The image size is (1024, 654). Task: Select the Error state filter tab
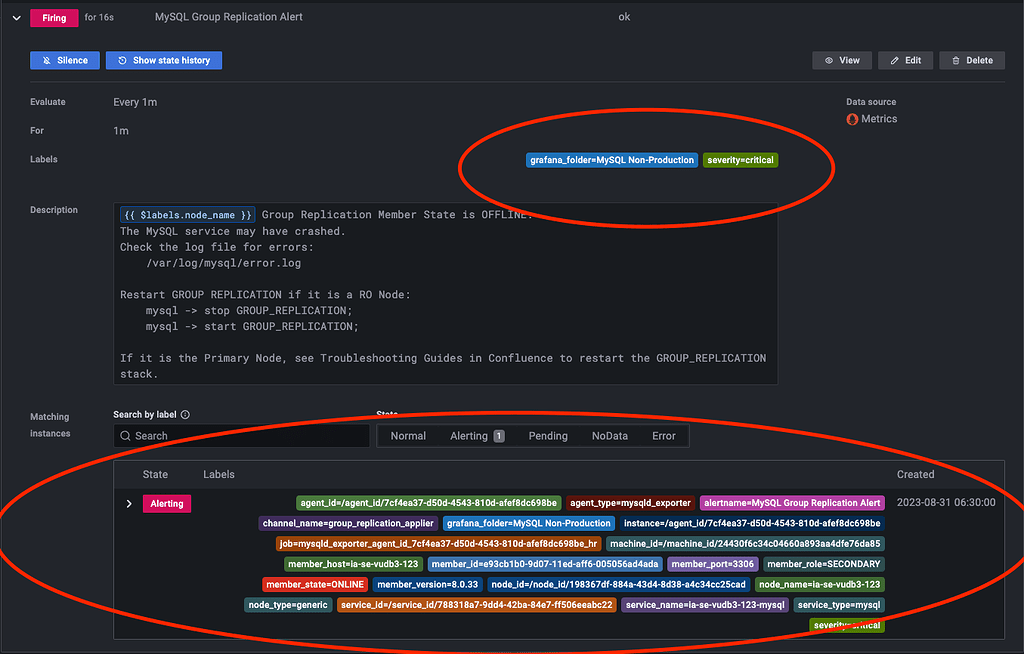pyautogui.click(x=665, y=435)
